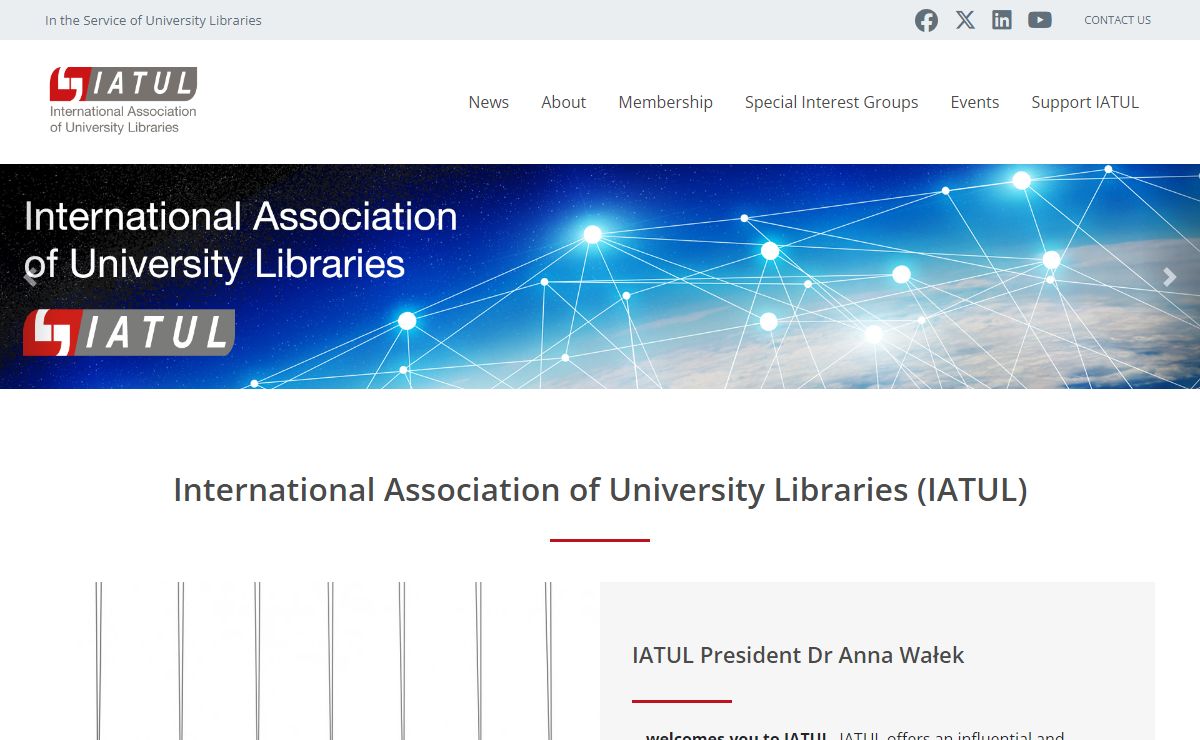Open the About menu item
Screen dimensions: 1200x740
tap(563, 102)
